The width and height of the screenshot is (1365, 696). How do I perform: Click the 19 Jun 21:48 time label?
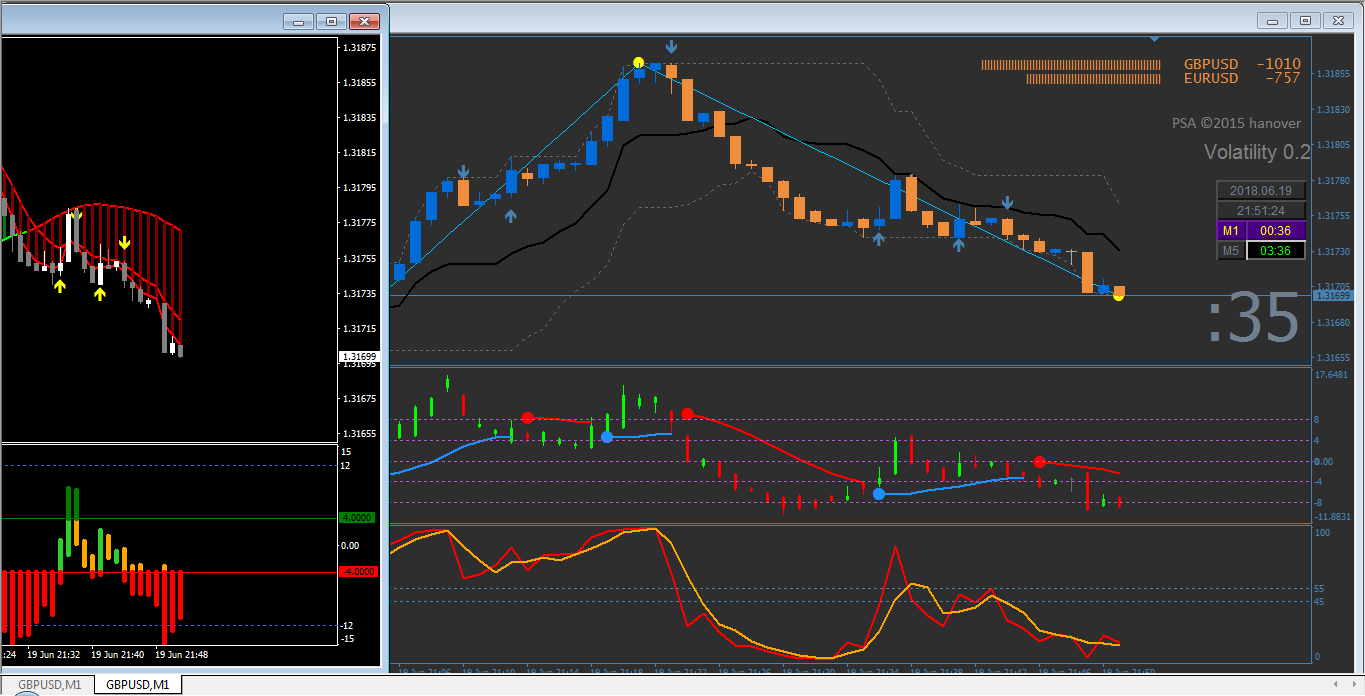pyautogui.click(x=181, y=655)
